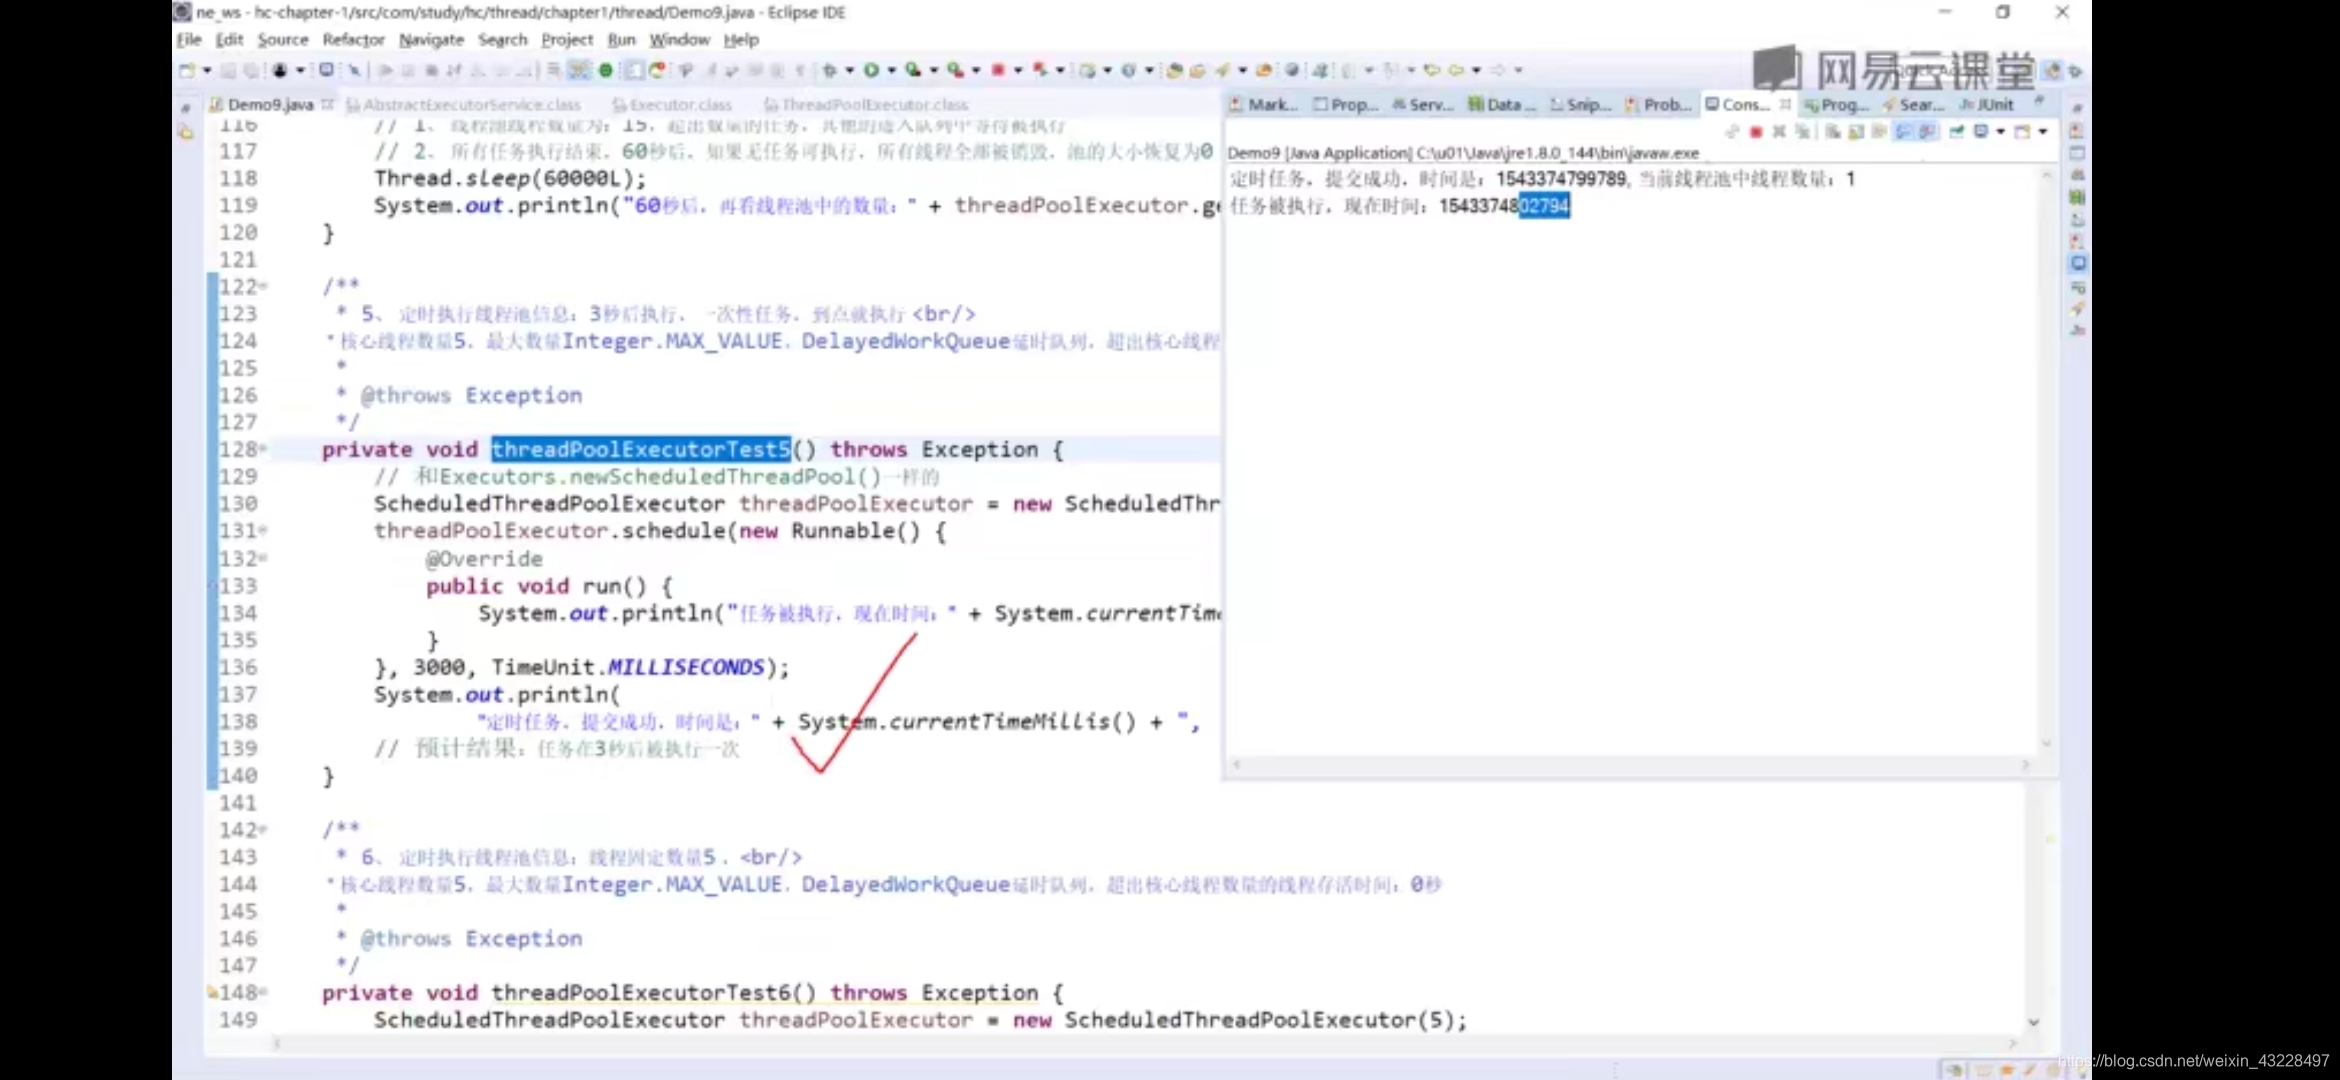Collapse Javadoc fold at line 122
The image size is (2340, 1080).
264,287
